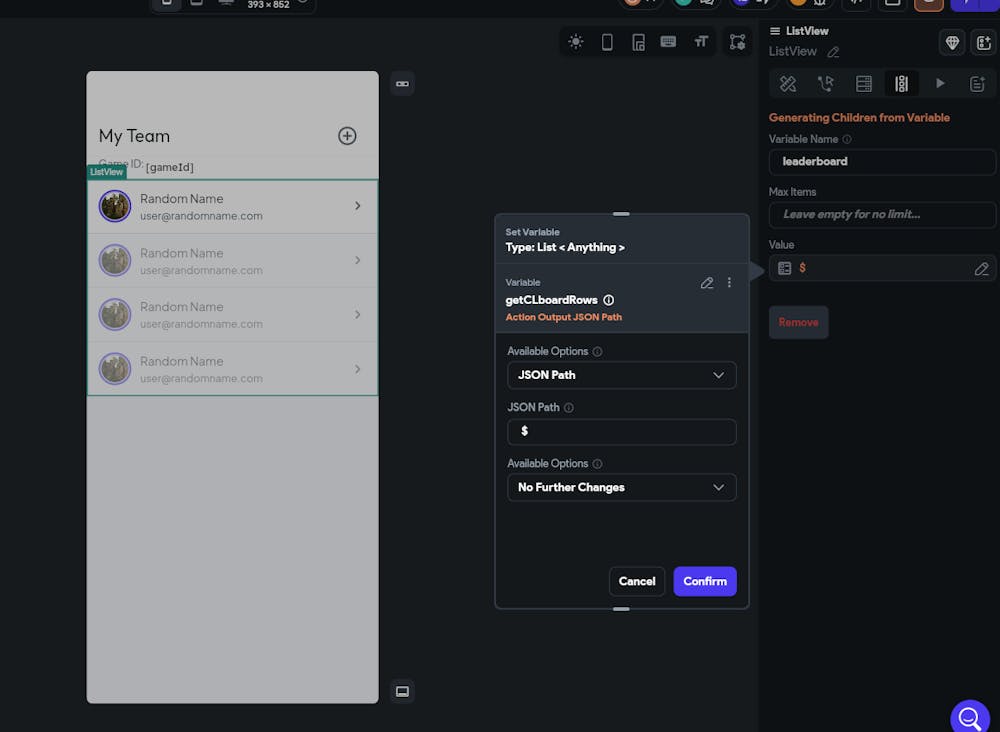Click the Max Items input field
Screen dimensions: 1000x732
coord(882,215)
